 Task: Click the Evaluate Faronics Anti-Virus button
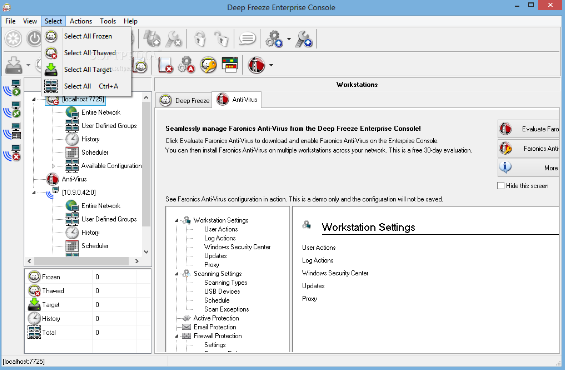528,129
